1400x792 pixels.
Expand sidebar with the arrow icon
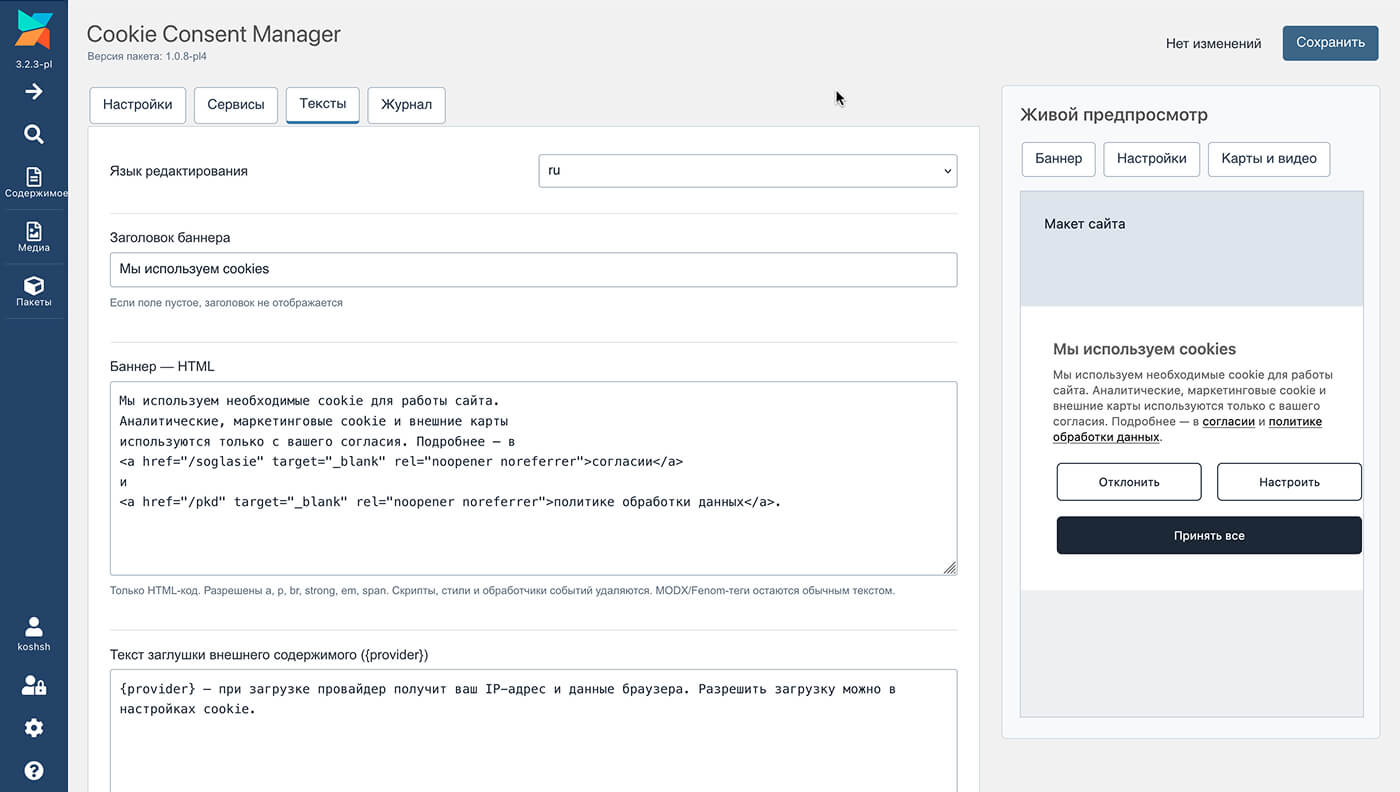point(34,92)
